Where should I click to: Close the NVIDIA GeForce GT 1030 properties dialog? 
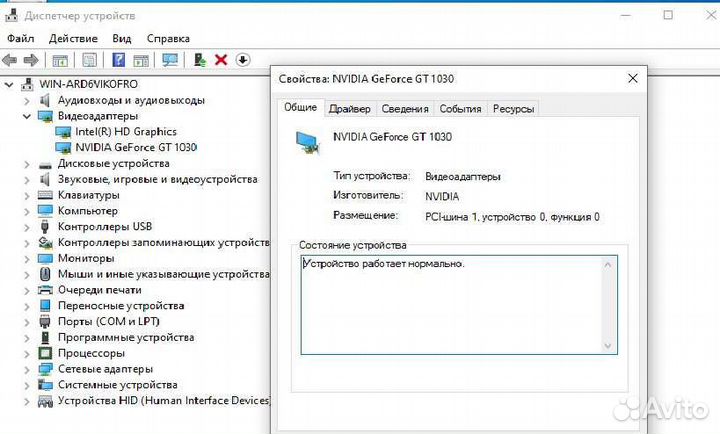pos(633,79)
